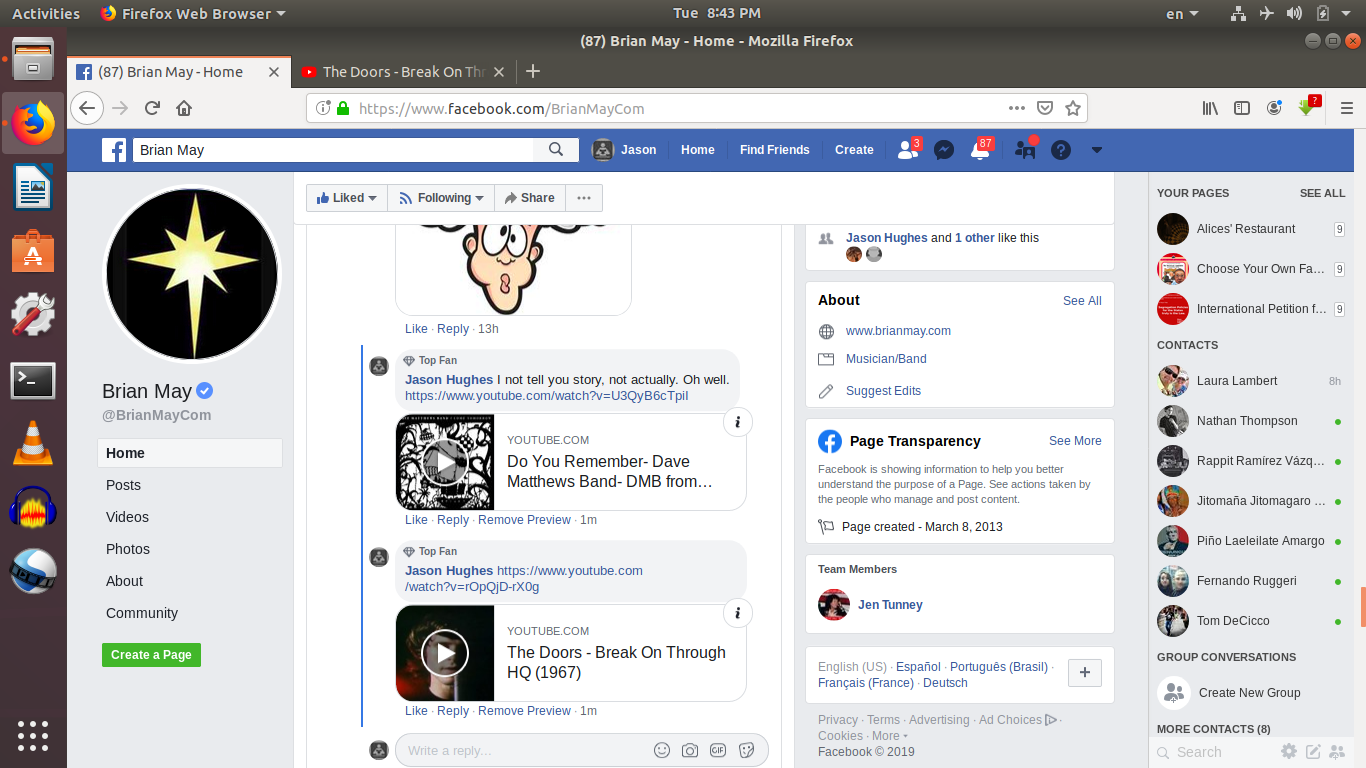
Task: Click the Friend lists icon beside notifications
Action: tap(1024, 150)
